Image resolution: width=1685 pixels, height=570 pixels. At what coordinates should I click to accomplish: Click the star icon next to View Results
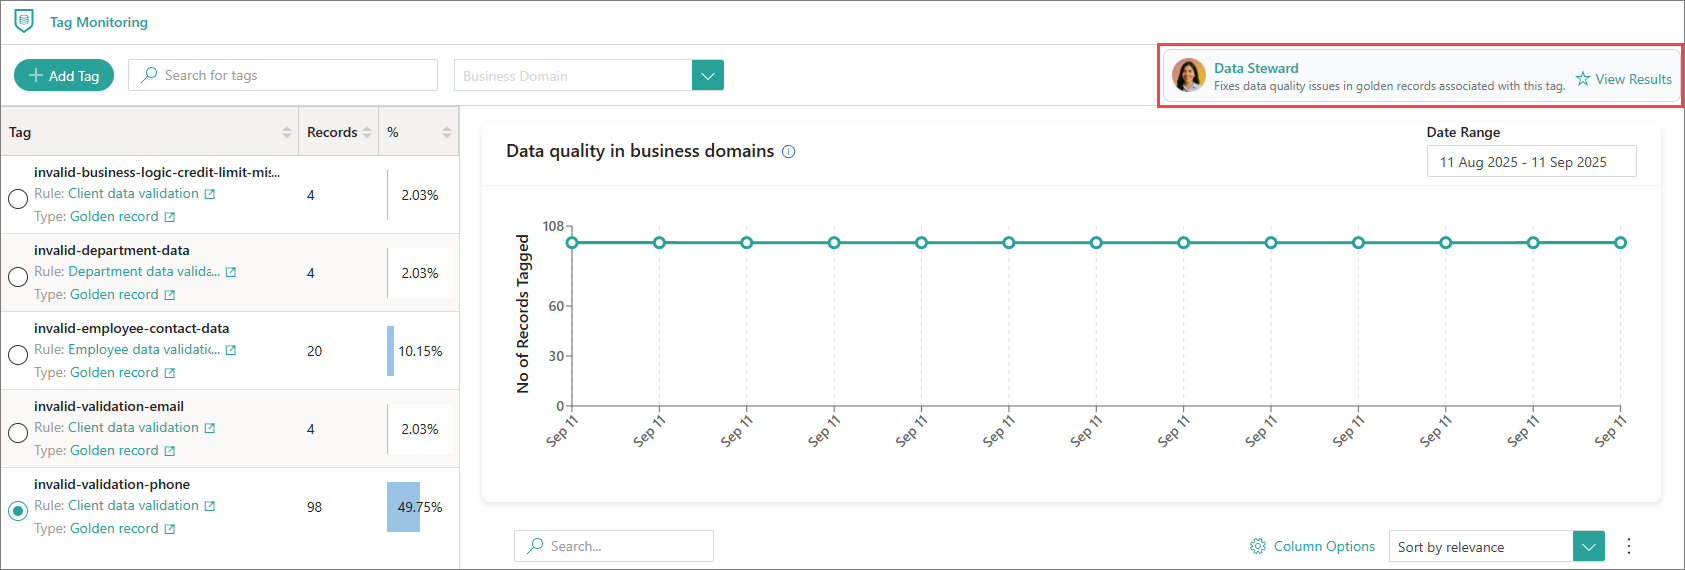[x=1583, y=79]
